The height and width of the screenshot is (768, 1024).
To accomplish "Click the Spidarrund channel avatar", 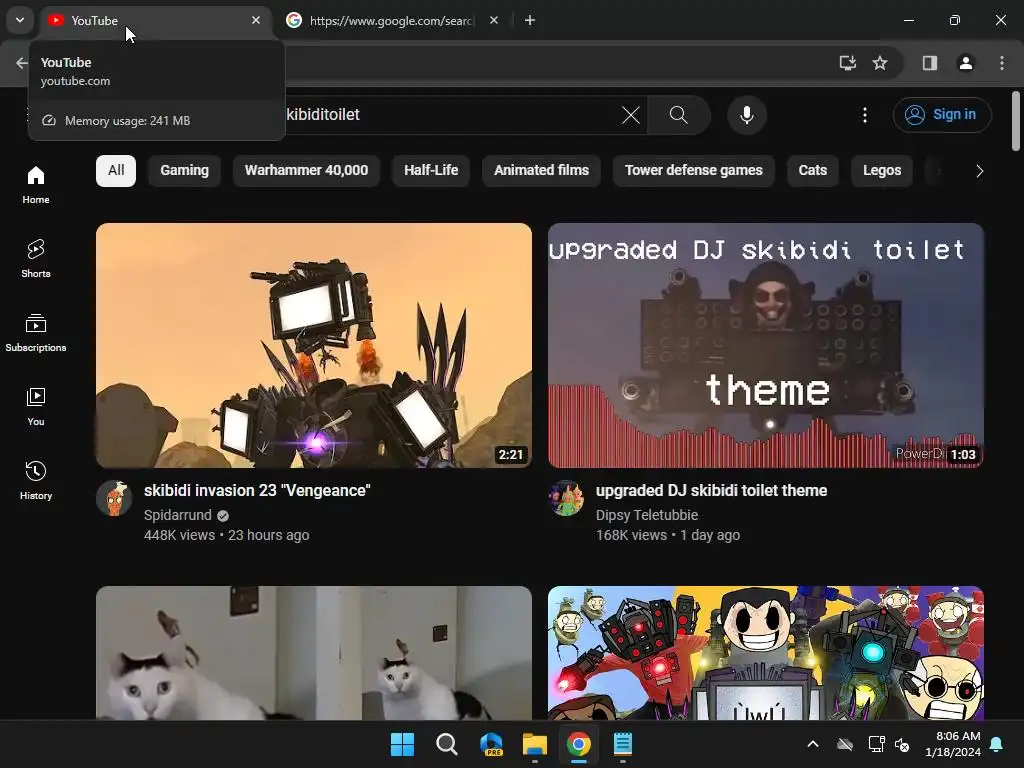I will coord(114,498).
